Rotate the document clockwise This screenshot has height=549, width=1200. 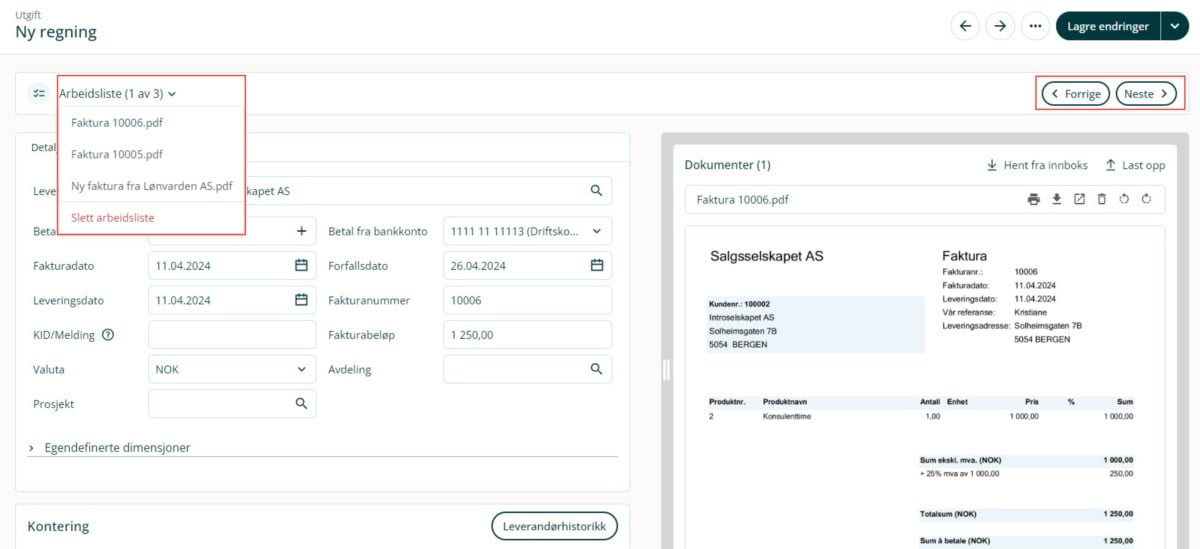[1146, 199]
